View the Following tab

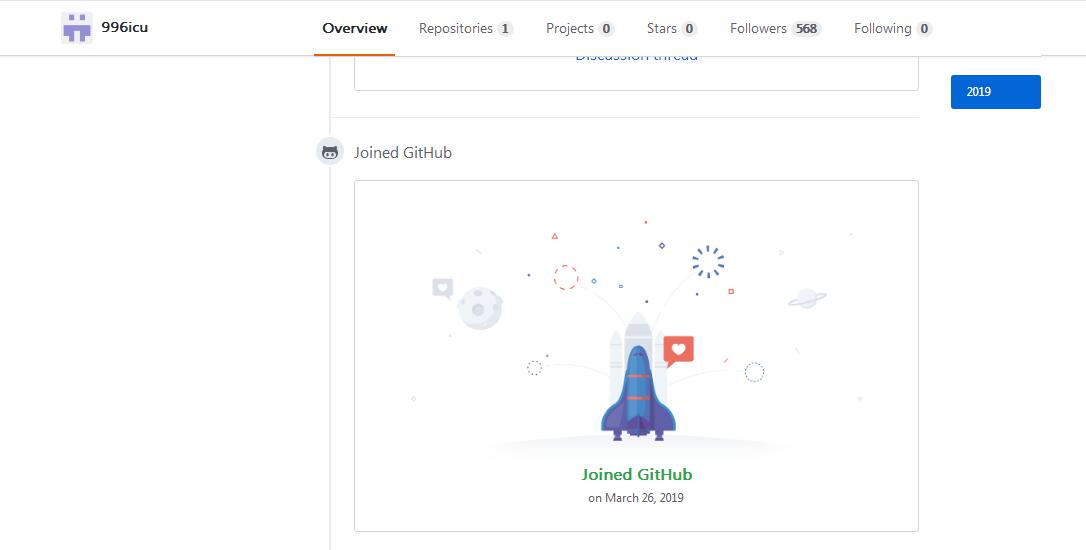(893, 28)
